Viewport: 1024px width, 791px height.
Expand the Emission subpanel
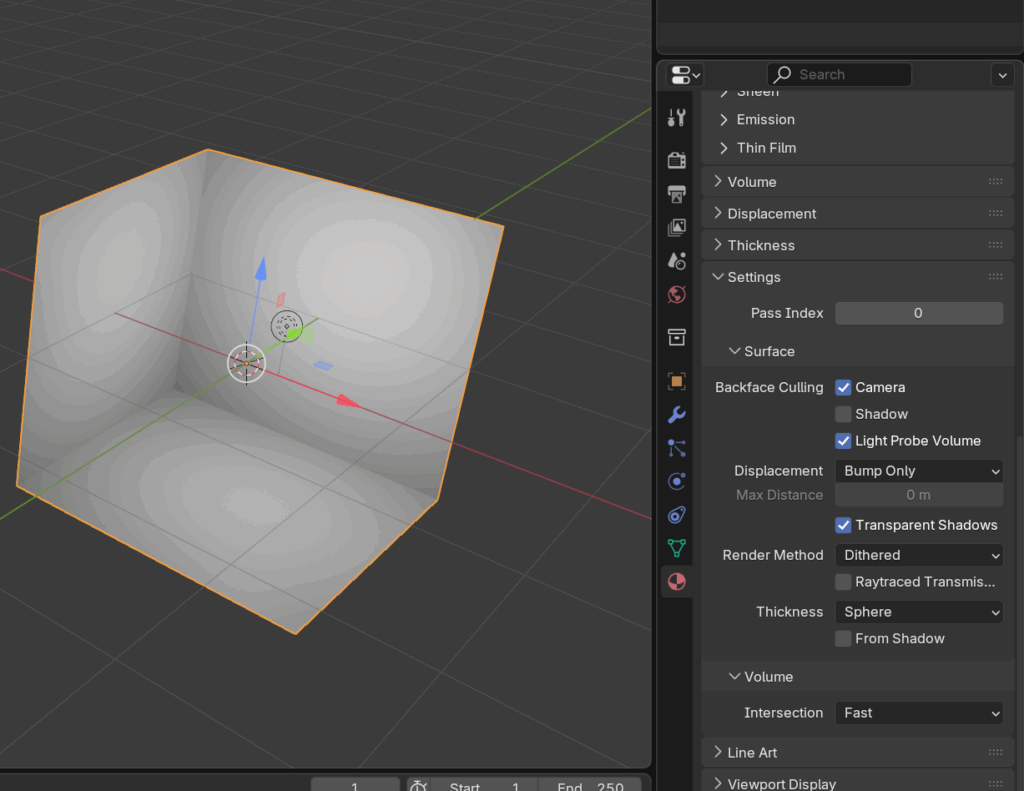(x=765, y=120)
